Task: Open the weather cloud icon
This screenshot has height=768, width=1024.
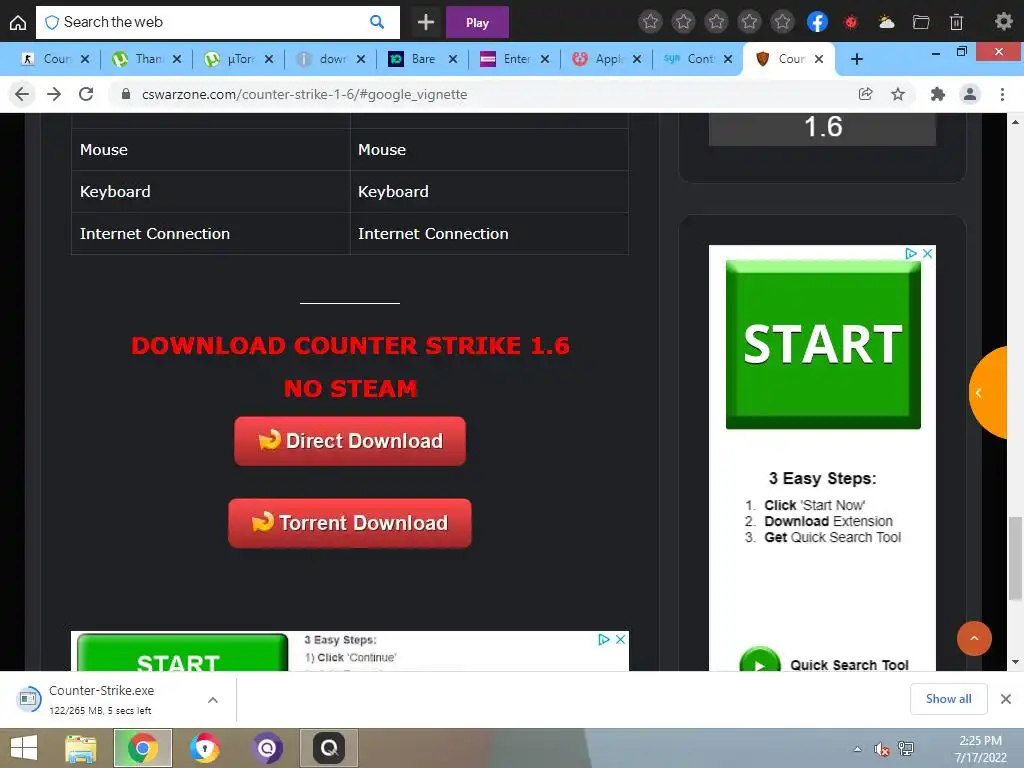Action: coord(886,22)
